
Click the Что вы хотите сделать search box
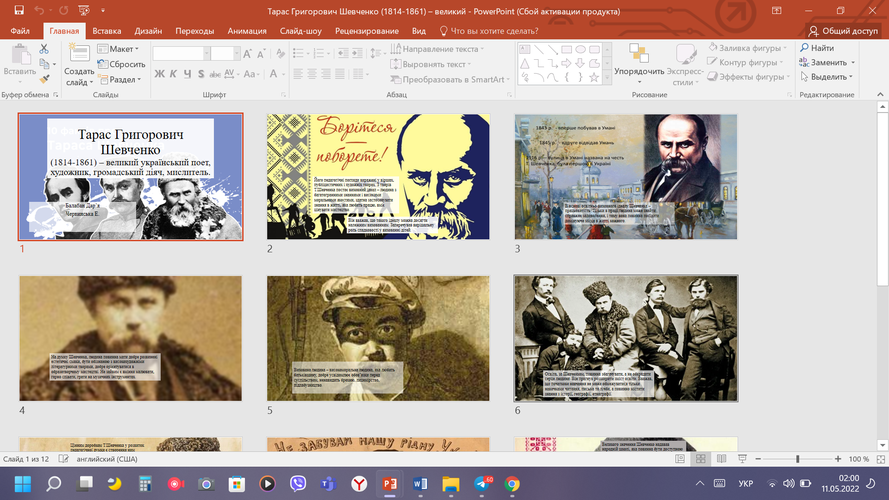click(489, 31)
